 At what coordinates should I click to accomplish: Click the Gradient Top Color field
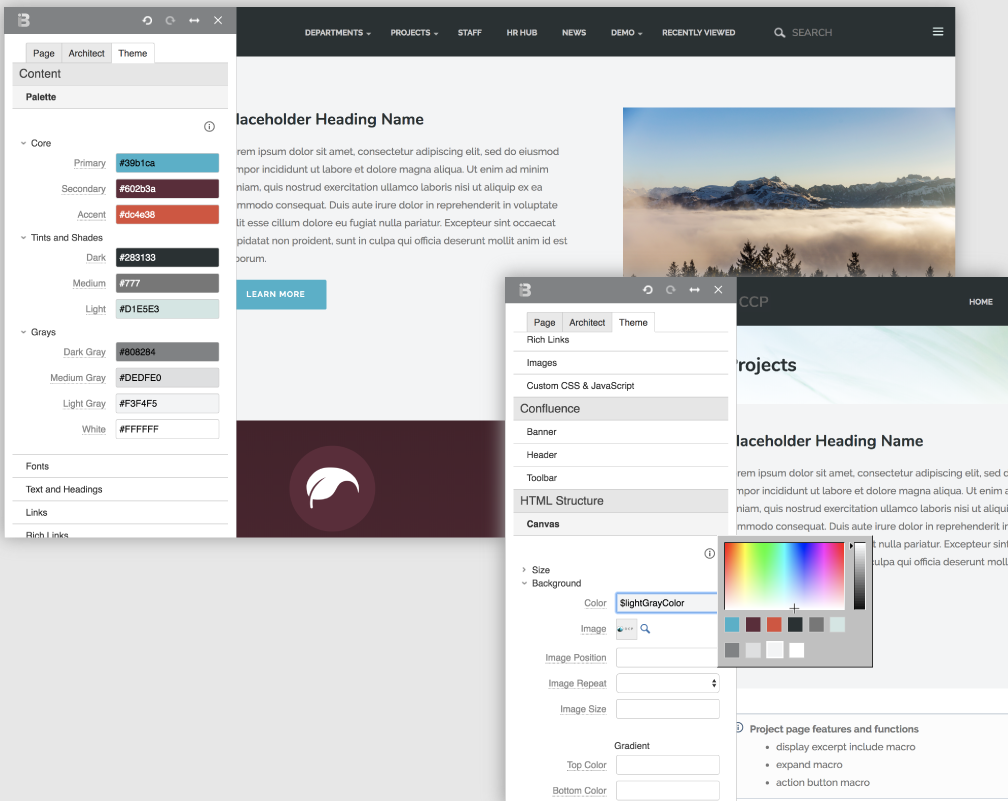(667, 765)
